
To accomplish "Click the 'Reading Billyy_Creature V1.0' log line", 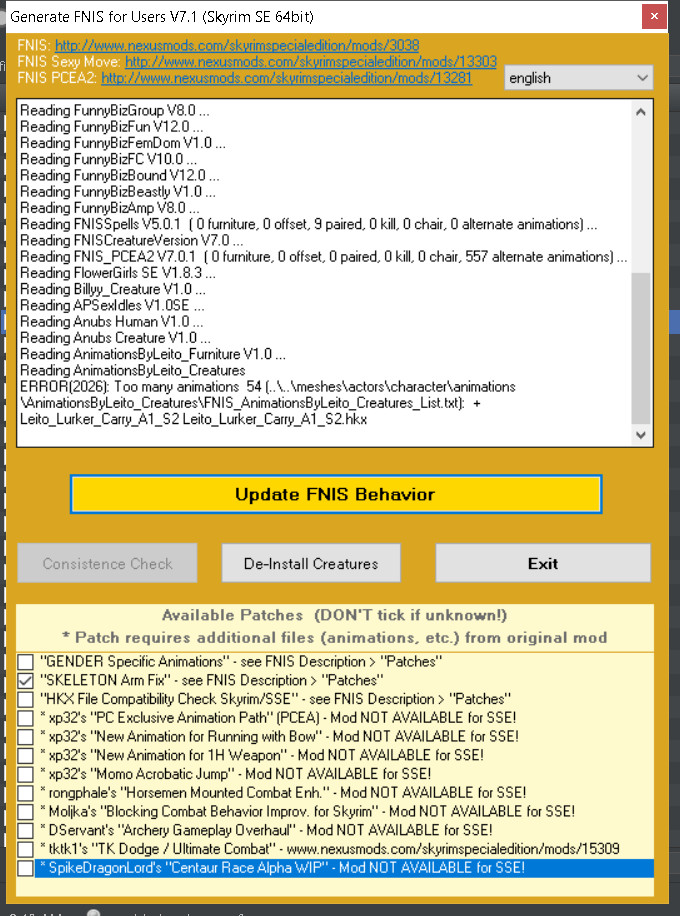I will coord(113,289).
